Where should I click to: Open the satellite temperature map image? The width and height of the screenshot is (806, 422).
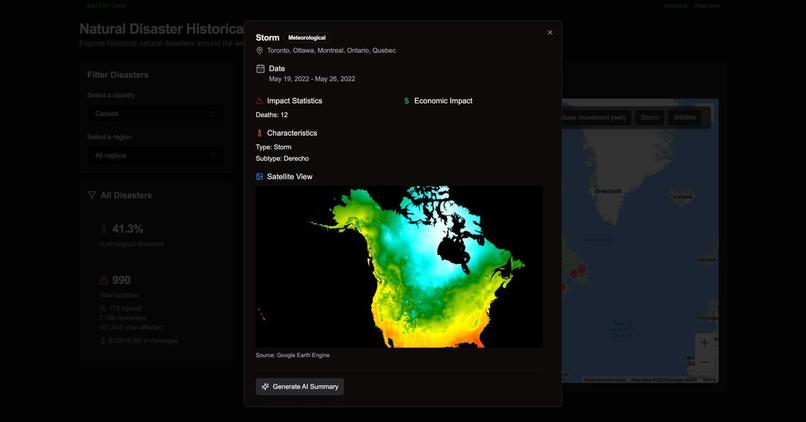click(x=399, y=267)
